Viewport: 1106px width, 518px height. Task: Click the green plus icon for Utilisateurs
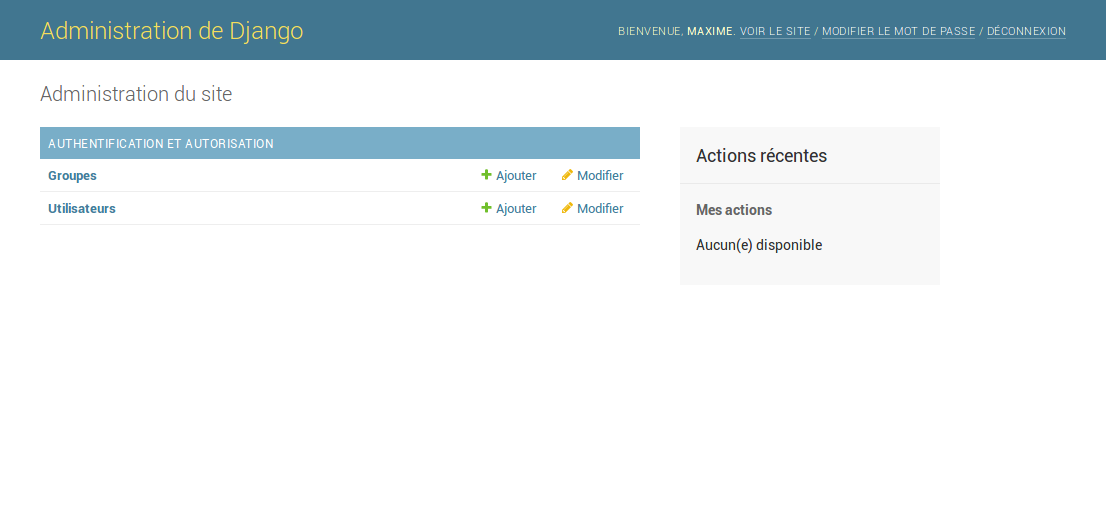point(486,208)
